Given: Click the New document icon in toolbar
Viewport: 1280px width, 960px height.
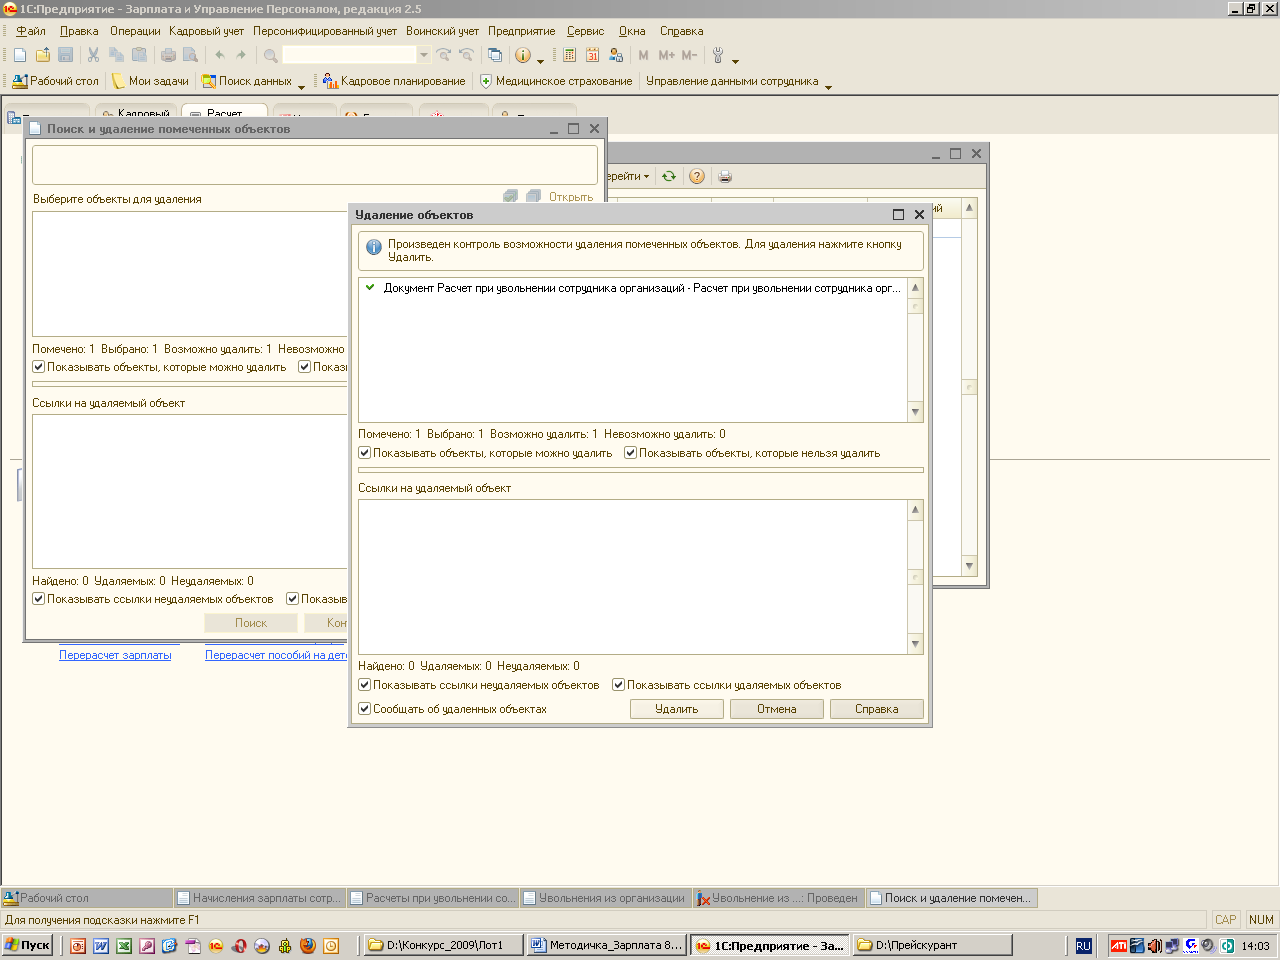Looking at the screenshot, I should coord(20,55).
